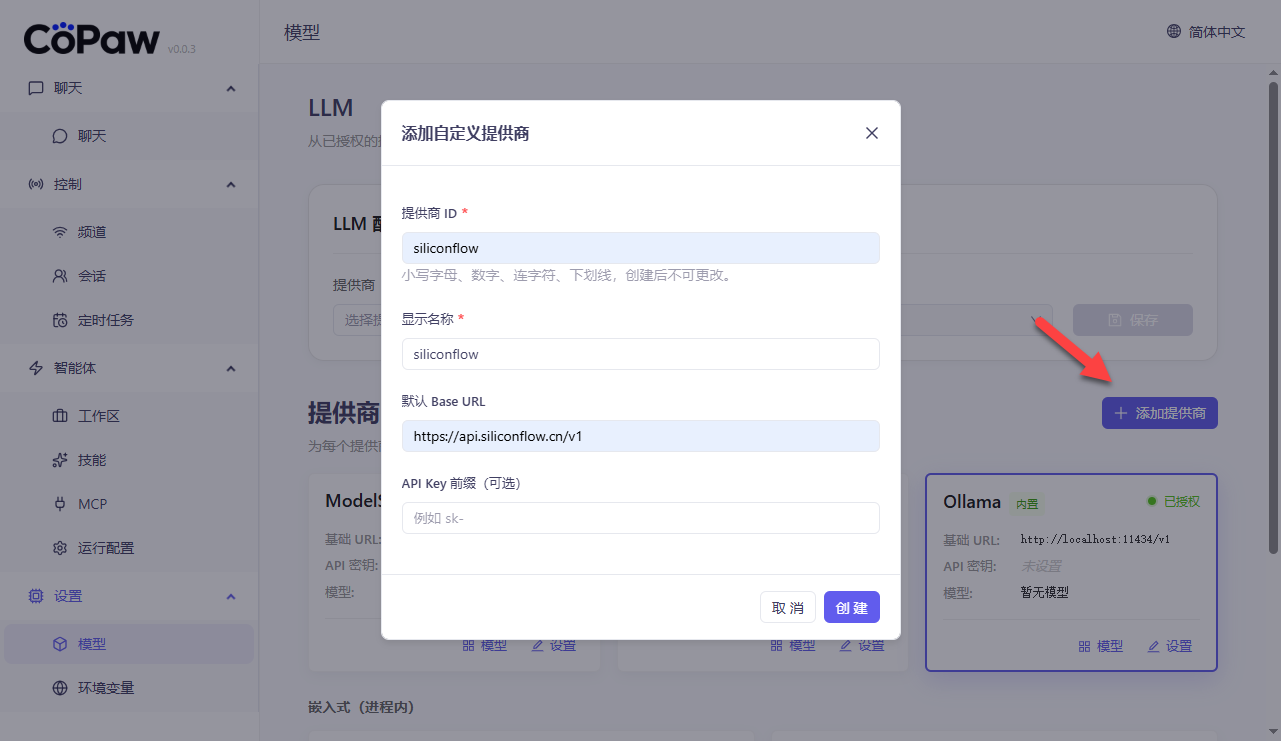Click the v0.0.3 version label
The image size is (1281, 741).
[x=182, y=48]
